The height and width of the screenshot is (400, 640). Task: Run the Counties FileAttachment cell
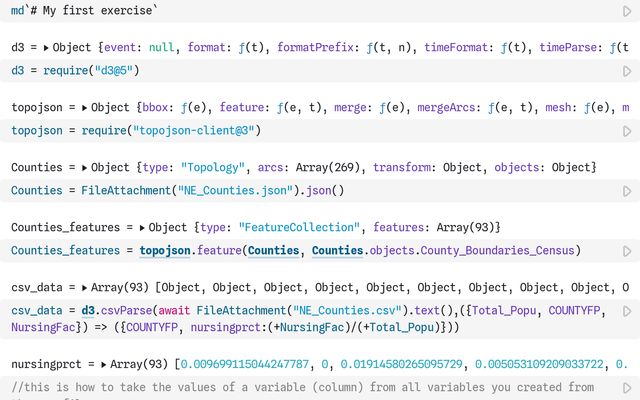click(x=627, y=190)
